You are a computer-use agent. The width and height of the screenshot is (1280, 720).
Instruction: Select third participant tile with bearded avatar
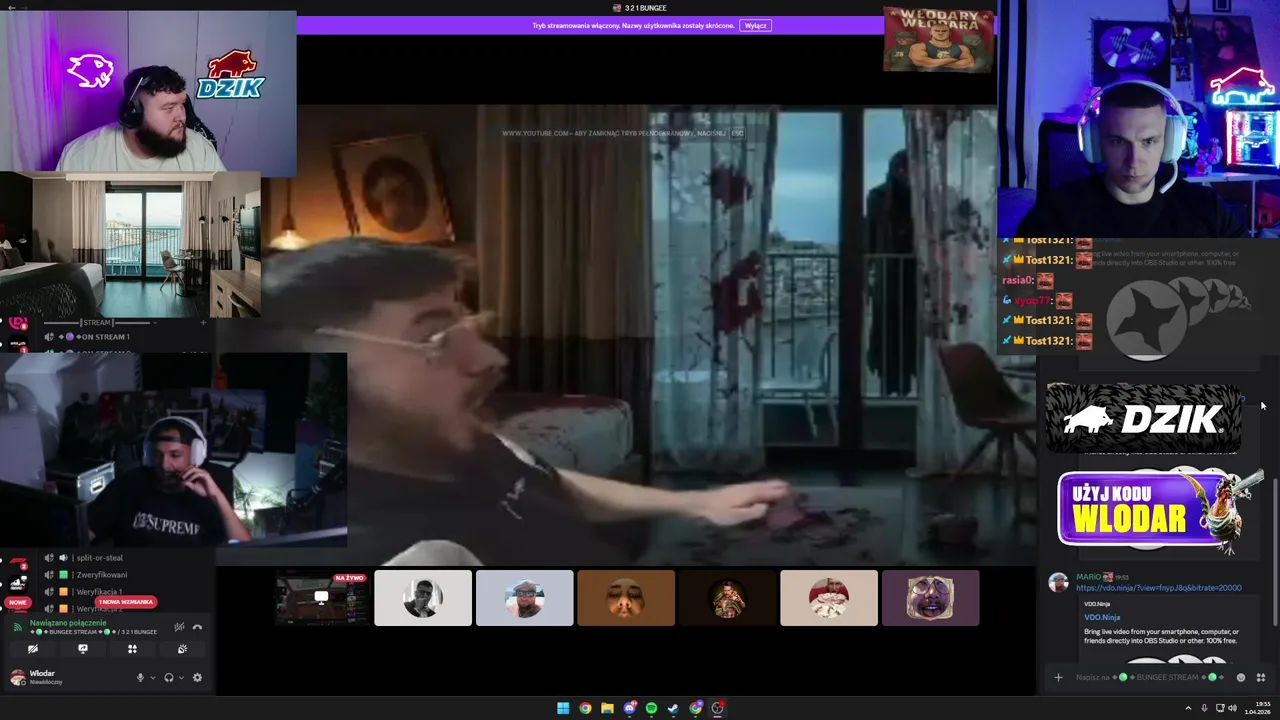click(524, 598)
